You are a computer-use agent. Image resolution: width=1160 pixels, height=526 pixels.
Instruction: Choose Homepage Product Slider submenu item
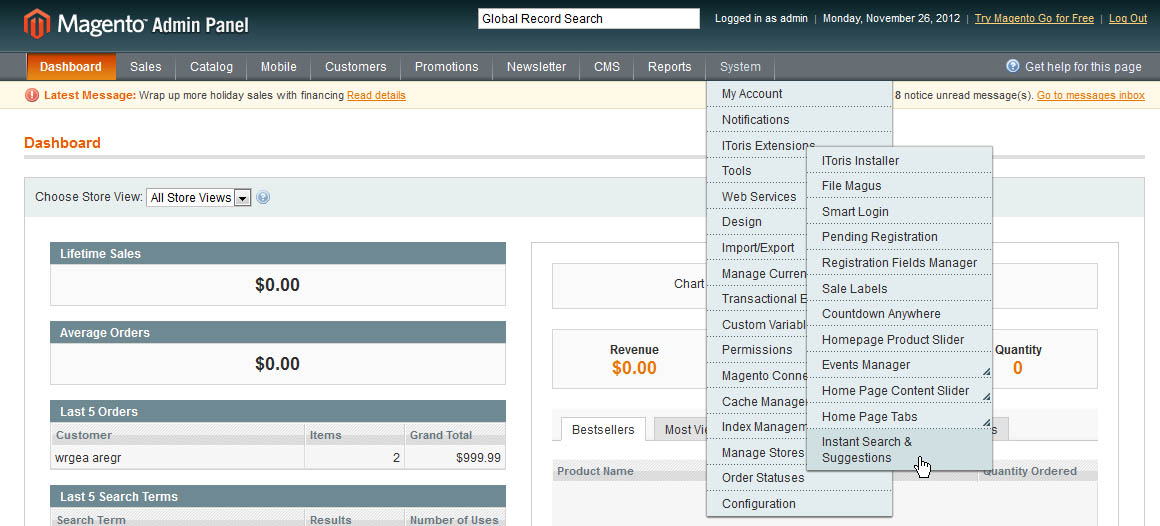899,340
